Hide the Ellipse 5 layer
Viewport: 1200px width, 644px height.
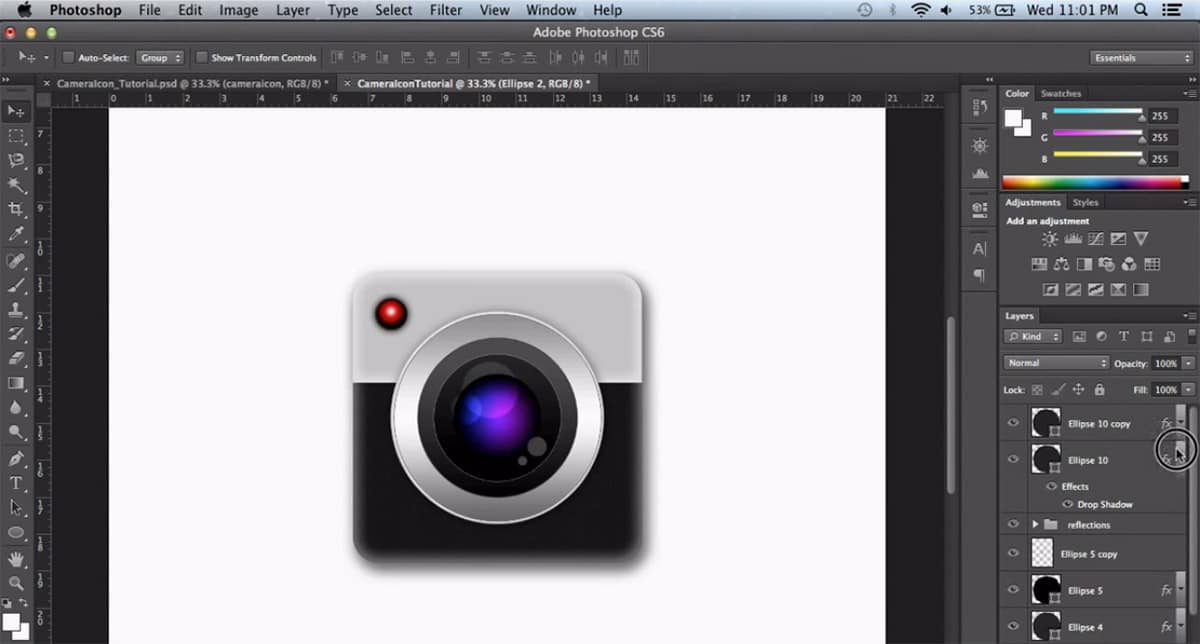pyautogui.click(x=1013, y=590)
